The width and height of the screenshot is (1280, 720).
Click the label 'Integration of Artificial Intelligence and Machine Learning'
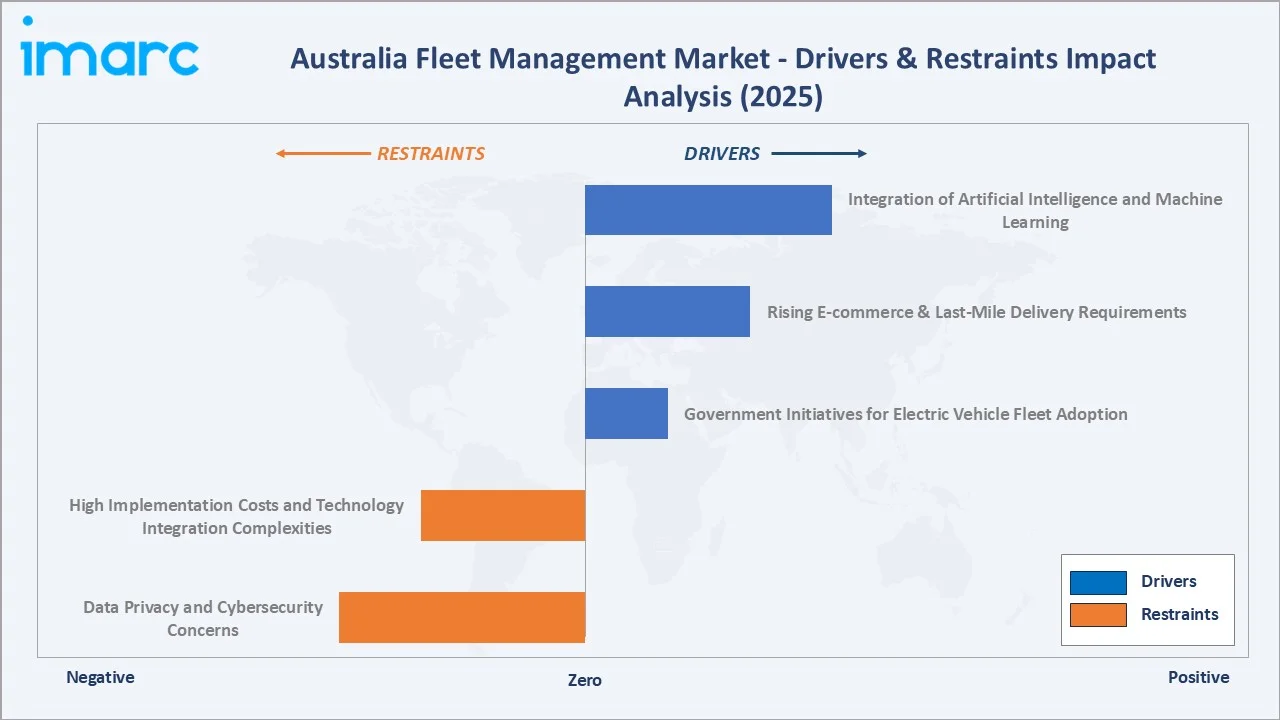click(x=1035, y=210)
